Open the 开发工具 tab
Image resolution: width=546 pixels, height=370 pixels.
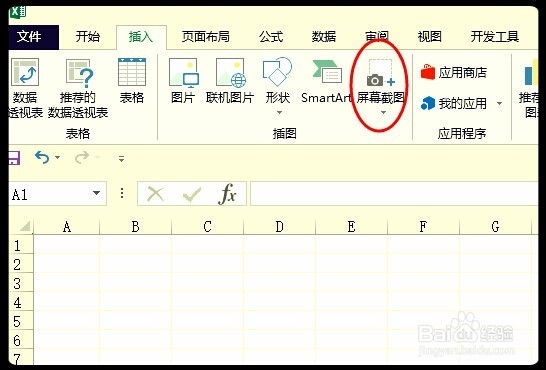495,37
